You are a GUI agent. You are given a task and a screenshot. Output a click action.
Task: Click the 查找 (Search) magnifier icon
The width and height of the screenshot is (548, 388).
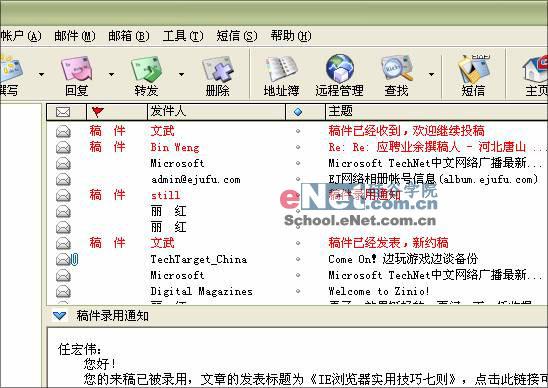(x=397, y=68)
